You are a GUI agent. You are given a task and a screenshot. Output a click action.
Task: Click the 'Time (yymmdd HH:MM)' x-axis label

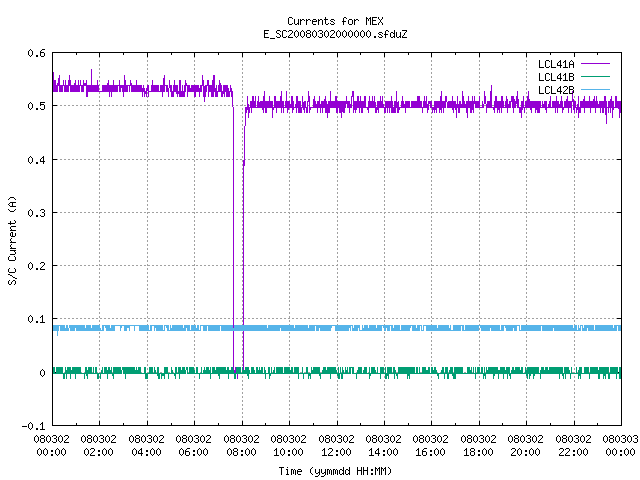[x=335, y=471]
